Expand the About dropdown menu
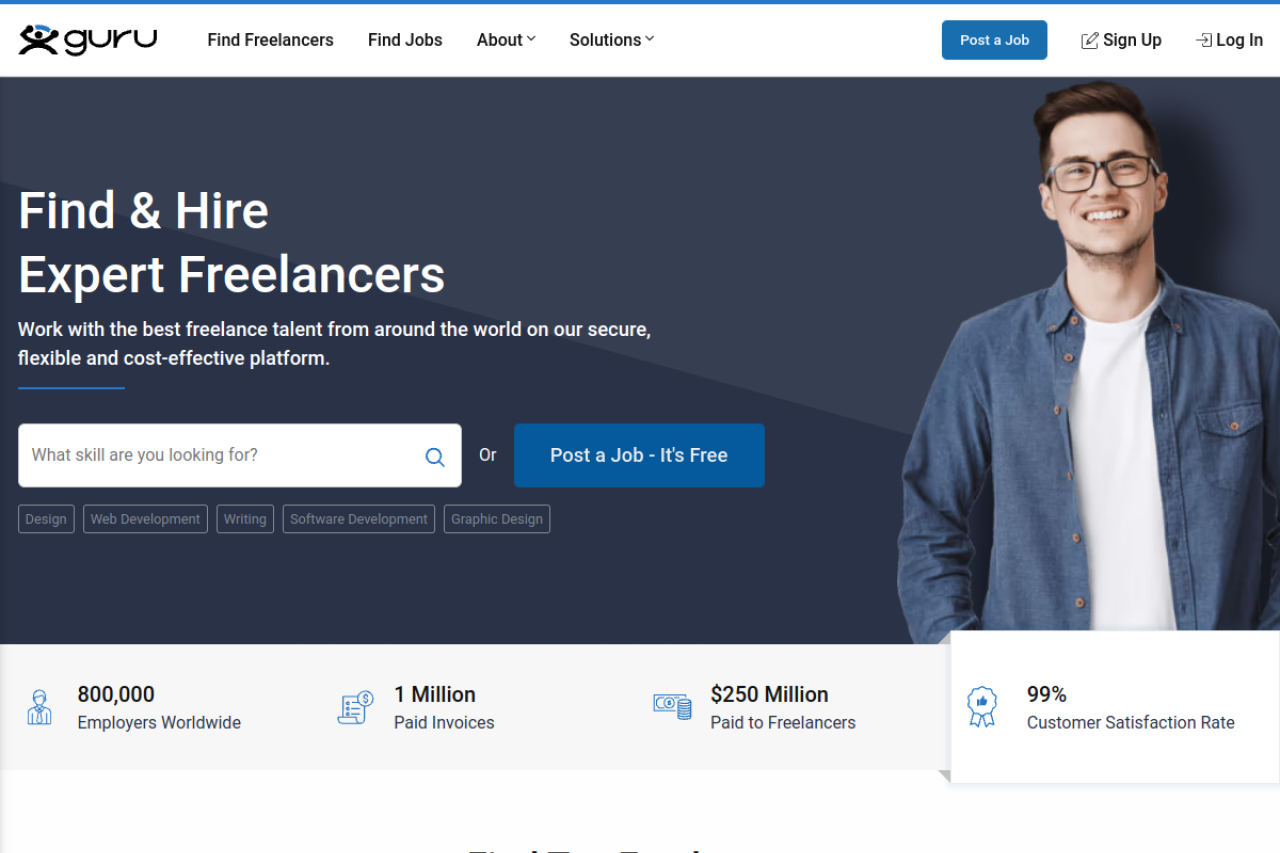This screenshot has height=853, width=1280. click(506, 40)
